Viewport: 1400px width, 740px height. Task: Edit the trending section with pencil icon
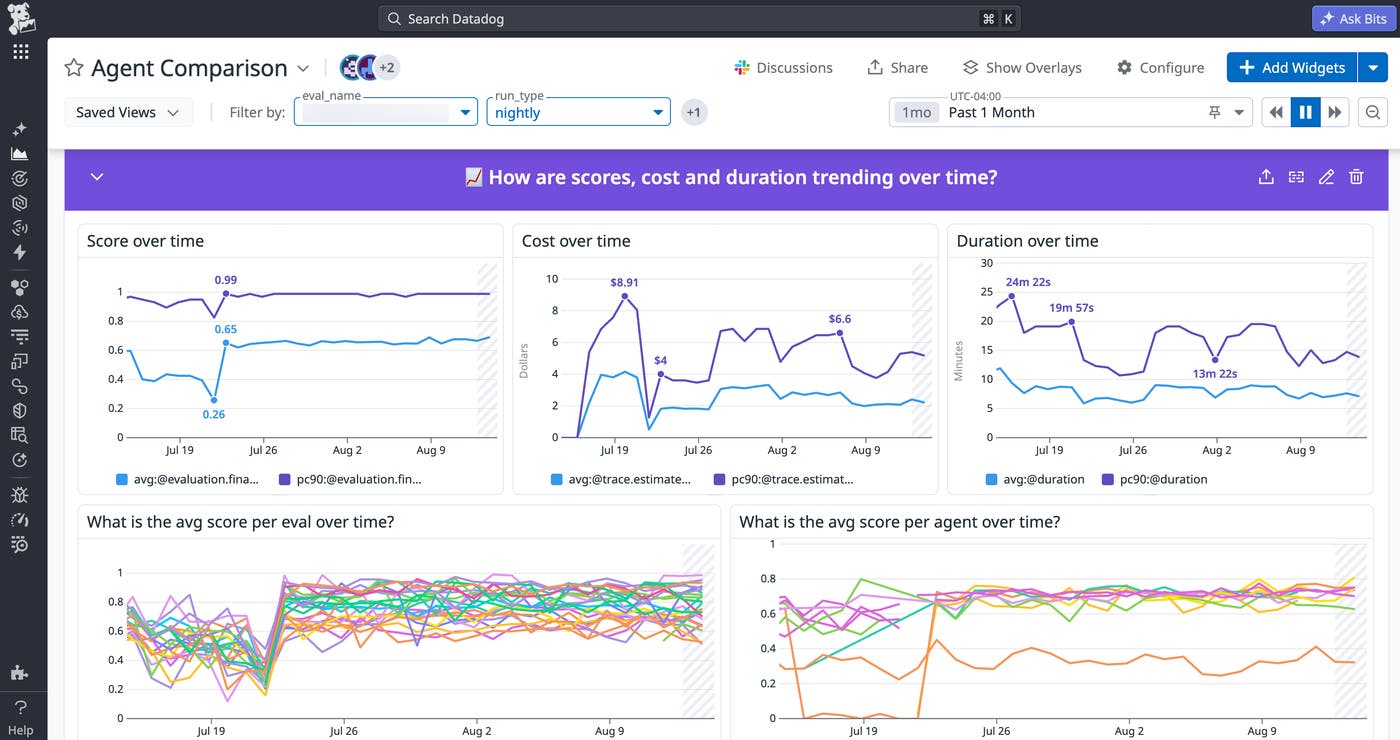(x=1326, y=177)
